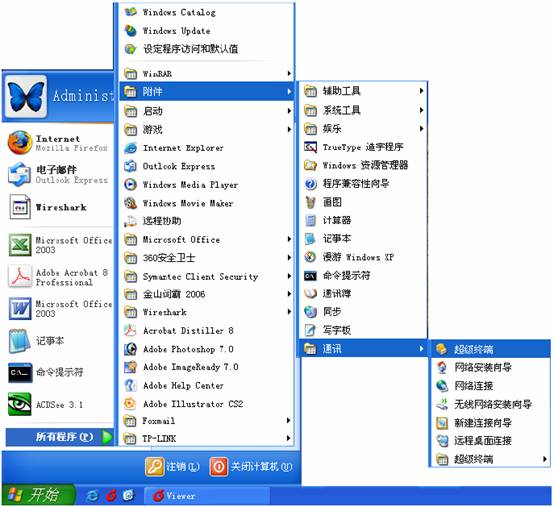Expand the Symantec Client Security arrow
554x507 pixels.
289,276
